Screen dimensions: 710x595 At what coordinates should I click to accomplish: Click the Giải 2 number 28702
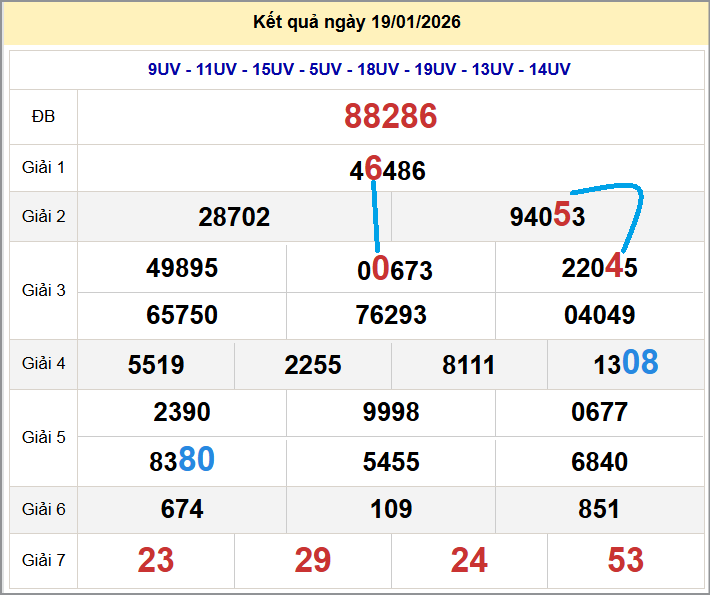[x=234, y=217]
